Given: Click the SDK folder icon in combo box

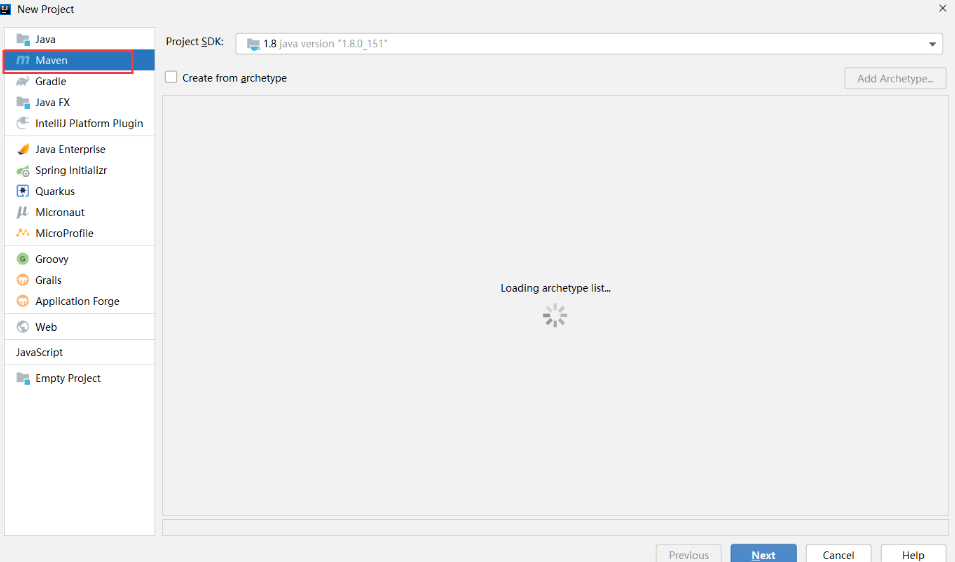Looking at the screenshot, I should (253, 44).
